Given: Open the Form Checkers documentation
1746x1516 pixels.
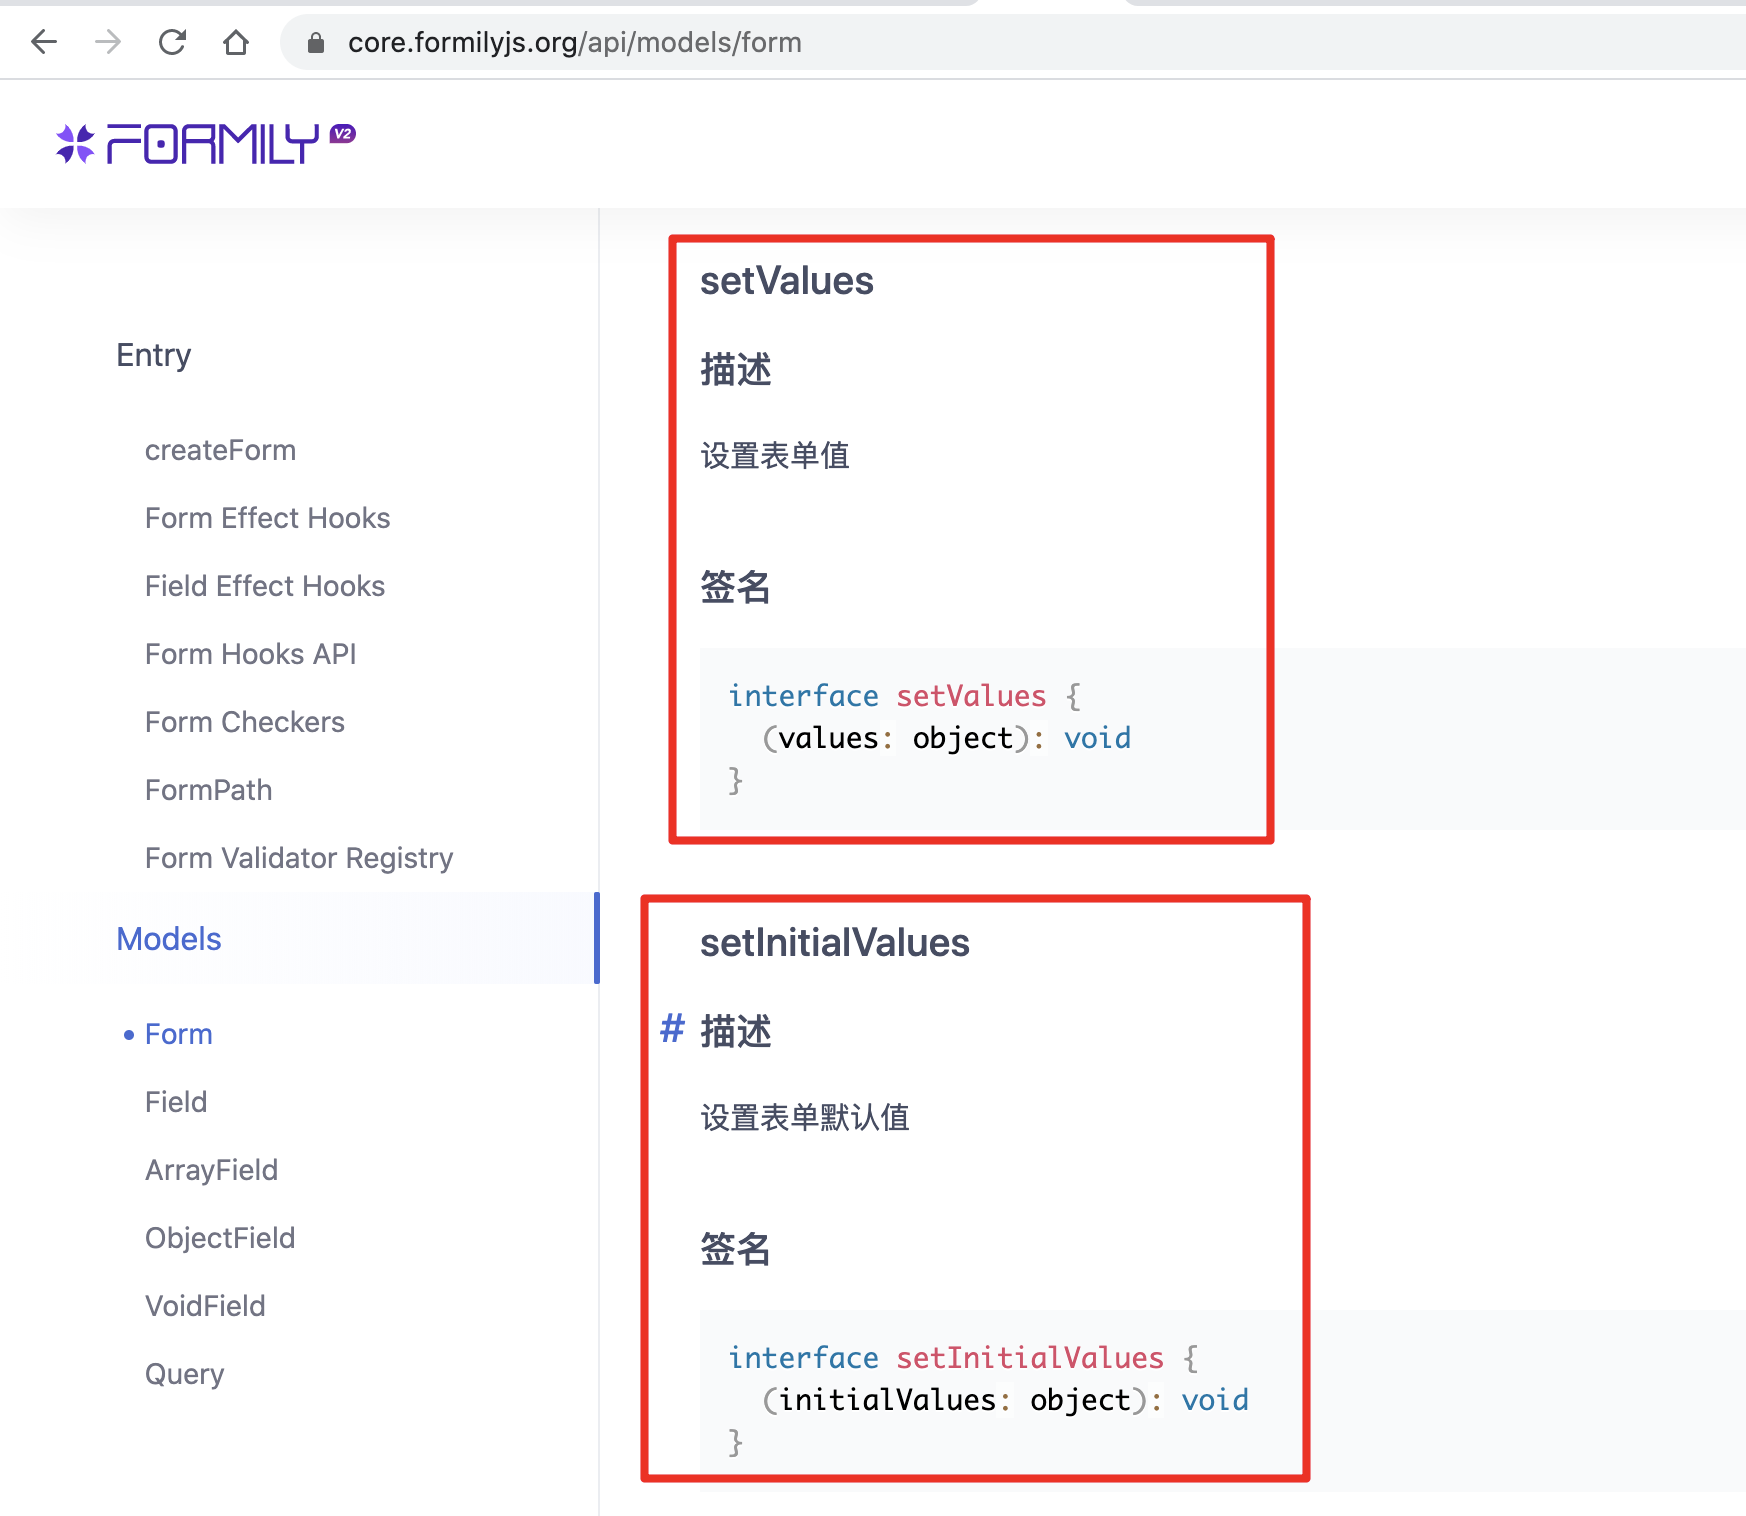Looking at the screenshot, I should click(245, 721).
